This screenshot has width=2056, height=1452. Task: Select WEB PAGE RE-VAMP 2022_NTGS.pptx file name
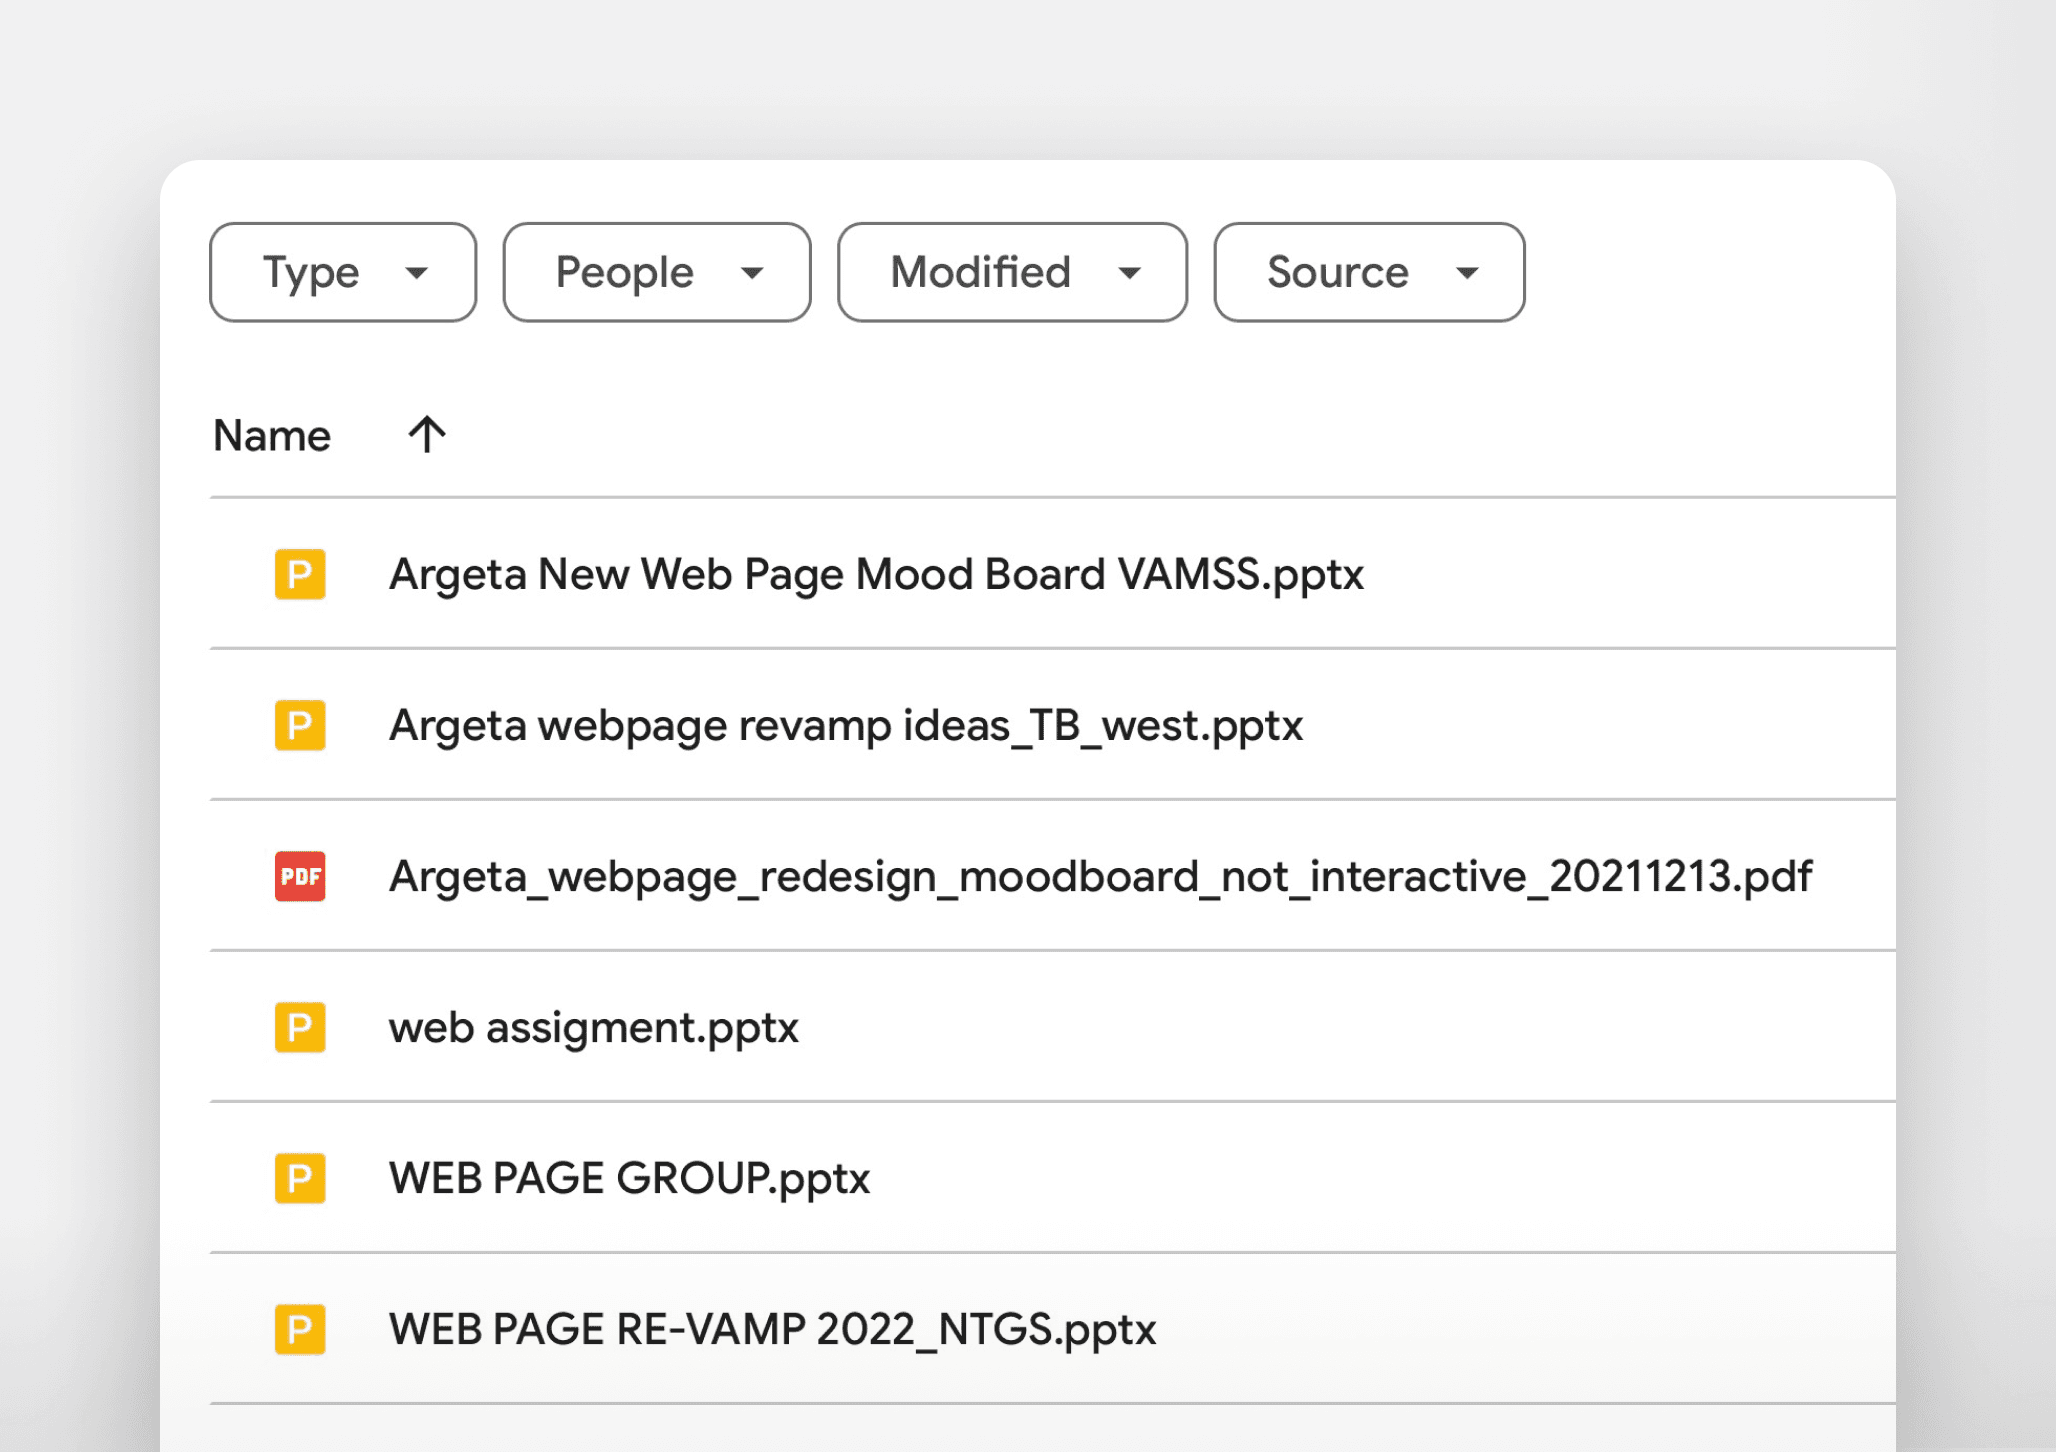(x=772, y=1330)
